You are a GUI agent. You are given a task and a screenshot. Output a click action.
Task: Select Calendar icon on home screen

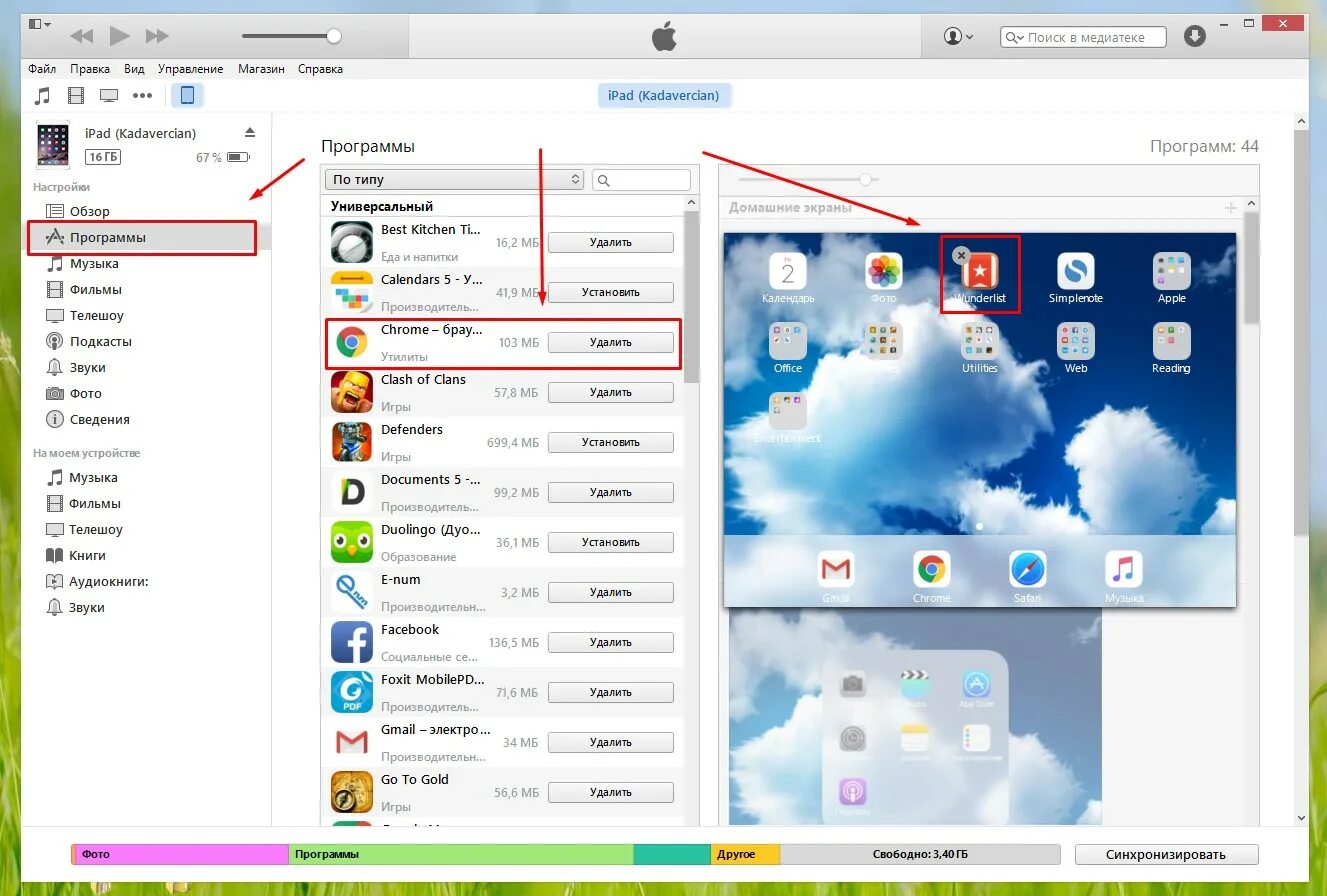coord(788,271)
